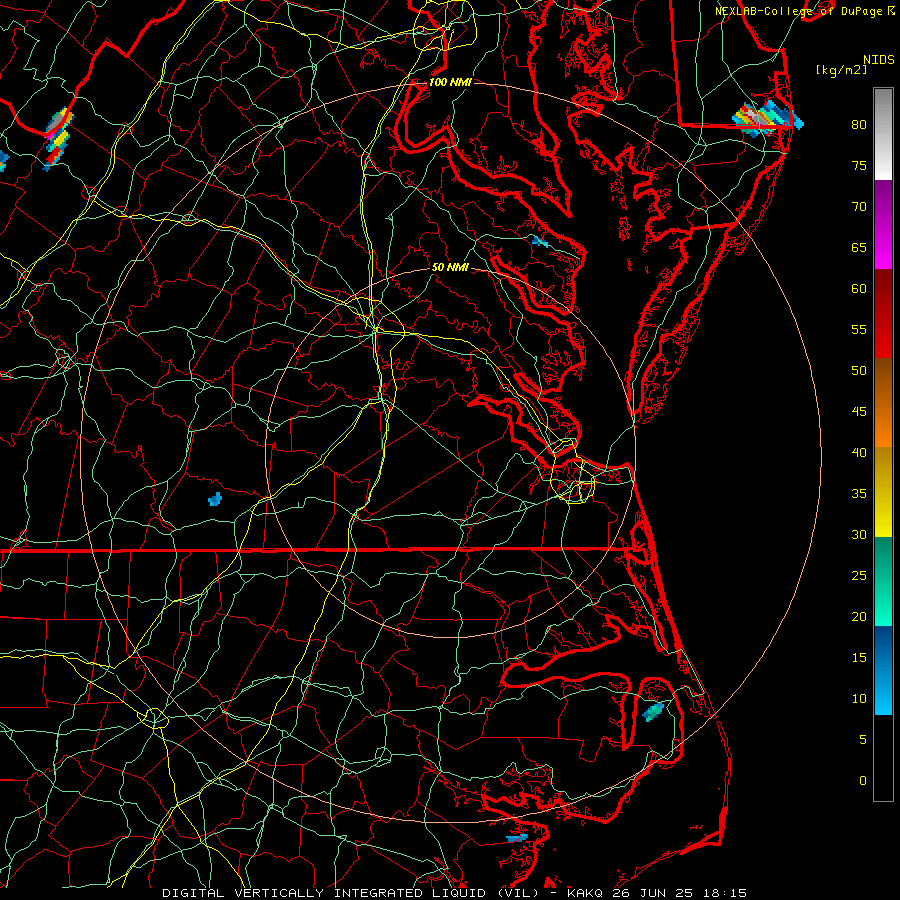Screen dimensions: 900x900
Task: Click the "50 NMI" range ring label
Action: [x=450, y=267]
